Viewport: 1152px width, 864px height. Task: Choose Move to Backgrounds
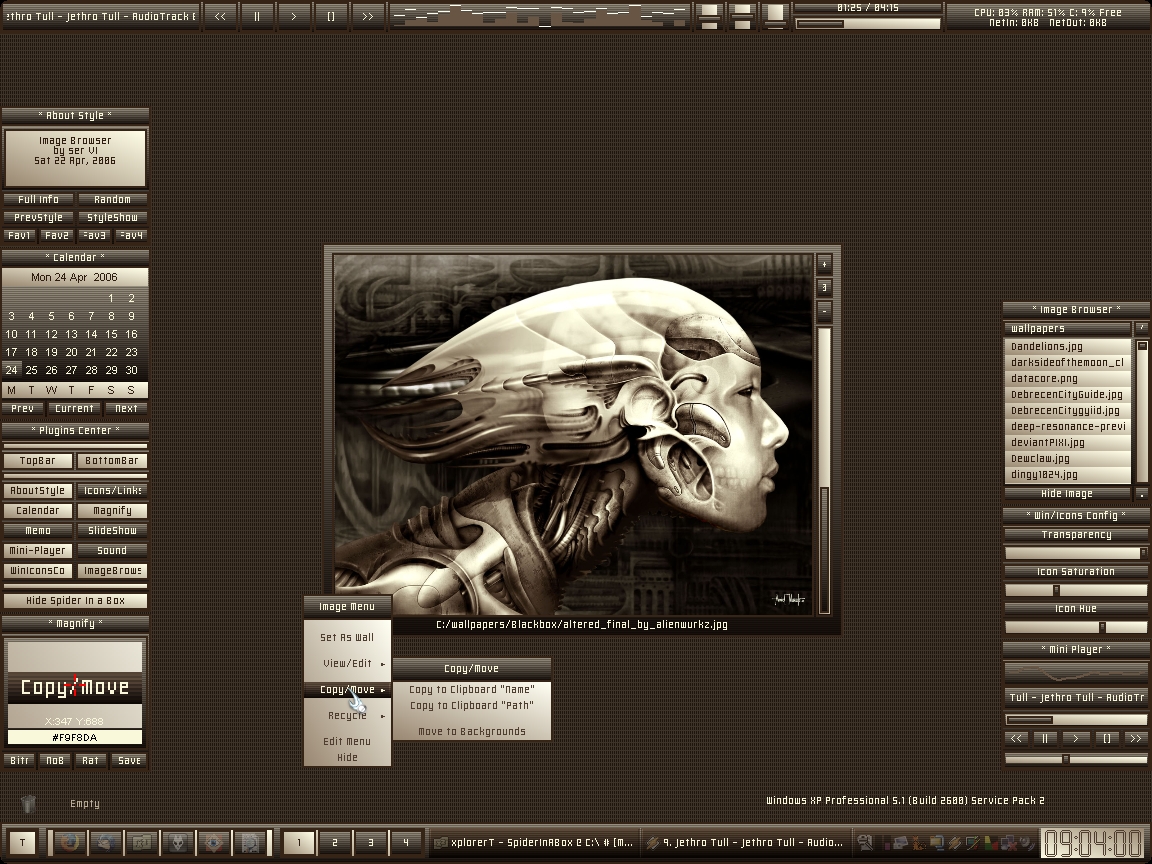pos(472,732)
